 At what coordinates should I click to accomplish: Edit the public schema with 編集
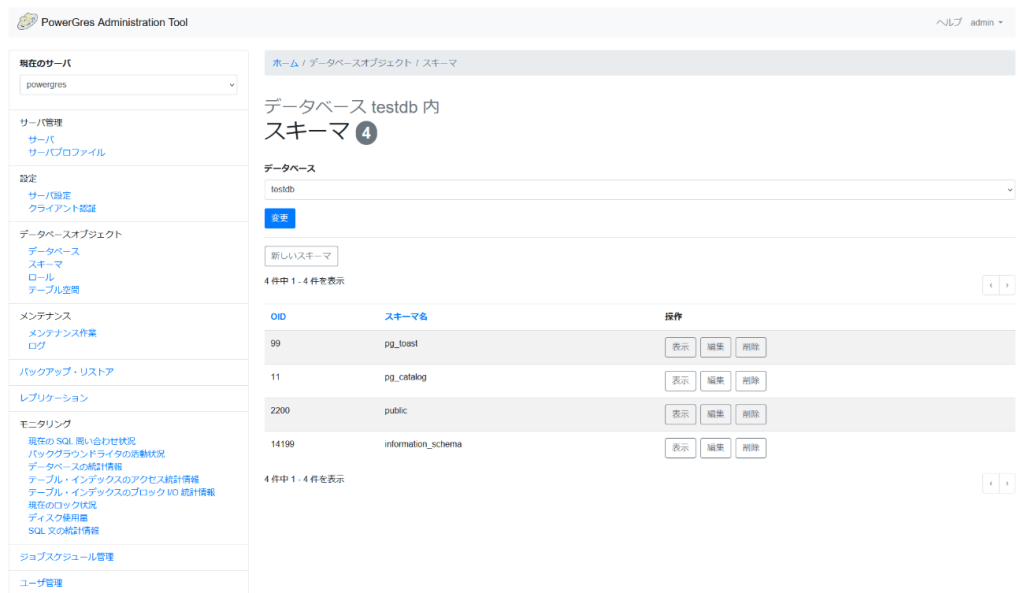[715, 414]
